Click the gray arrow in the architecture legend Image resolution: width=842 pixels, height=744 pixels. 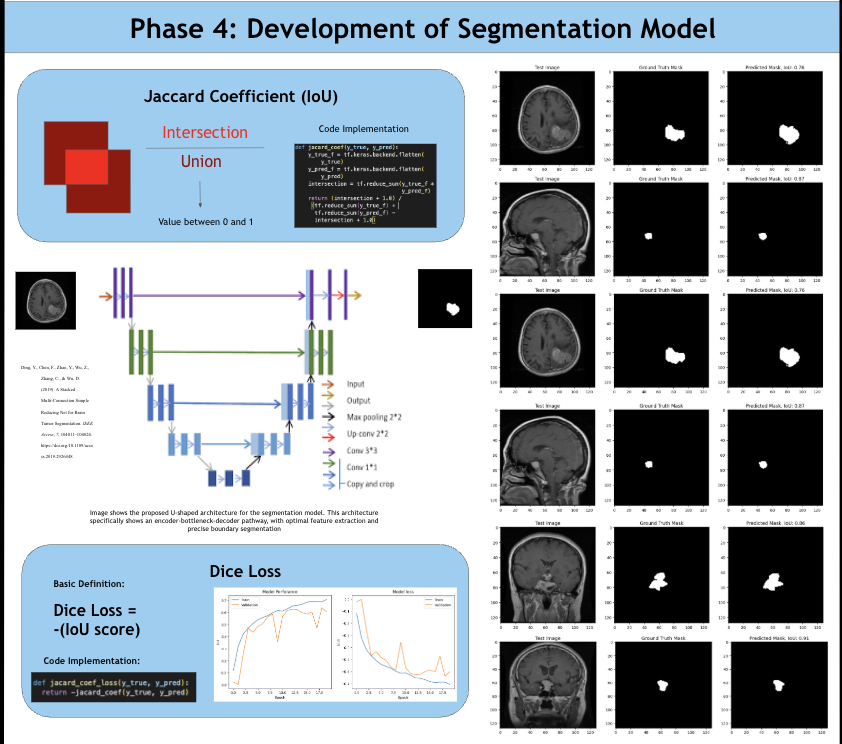click(328, 405)
